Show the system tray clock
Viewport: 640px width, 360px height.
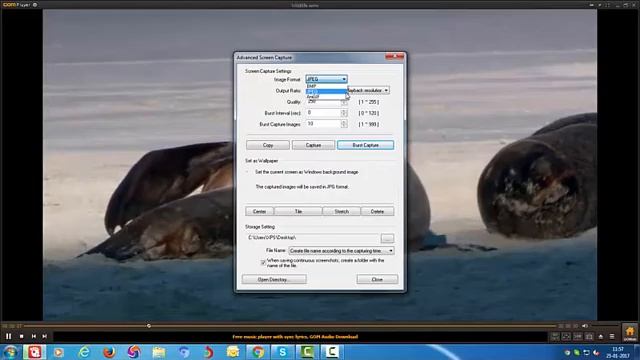[618, 352]
